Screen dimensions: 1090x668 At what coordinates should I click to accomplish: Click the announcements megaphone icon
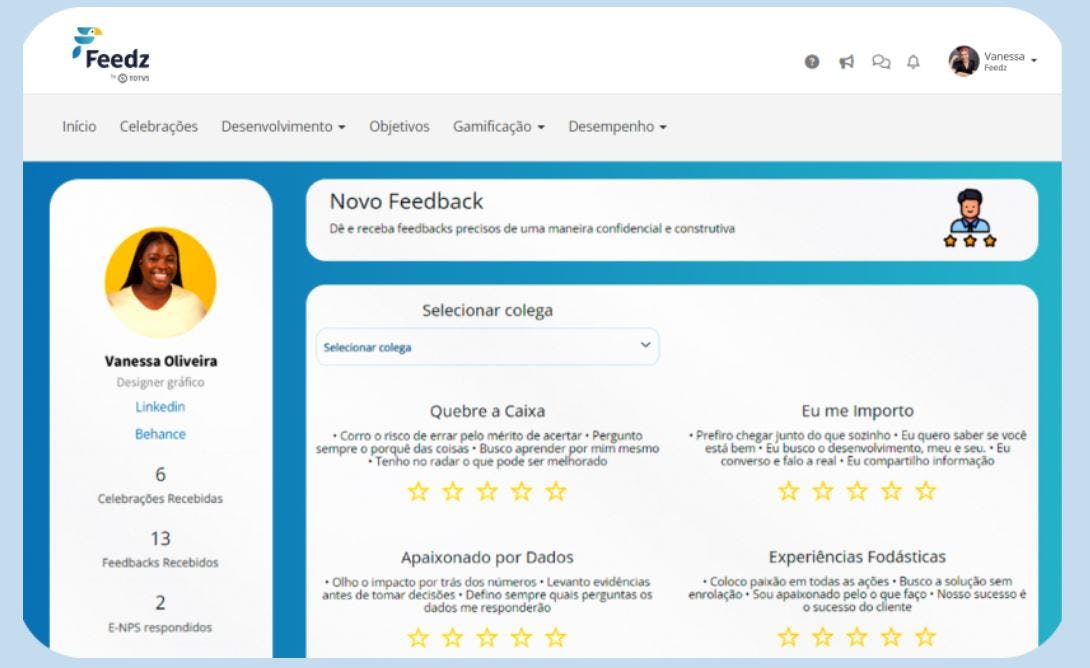[x=845, y=61]
